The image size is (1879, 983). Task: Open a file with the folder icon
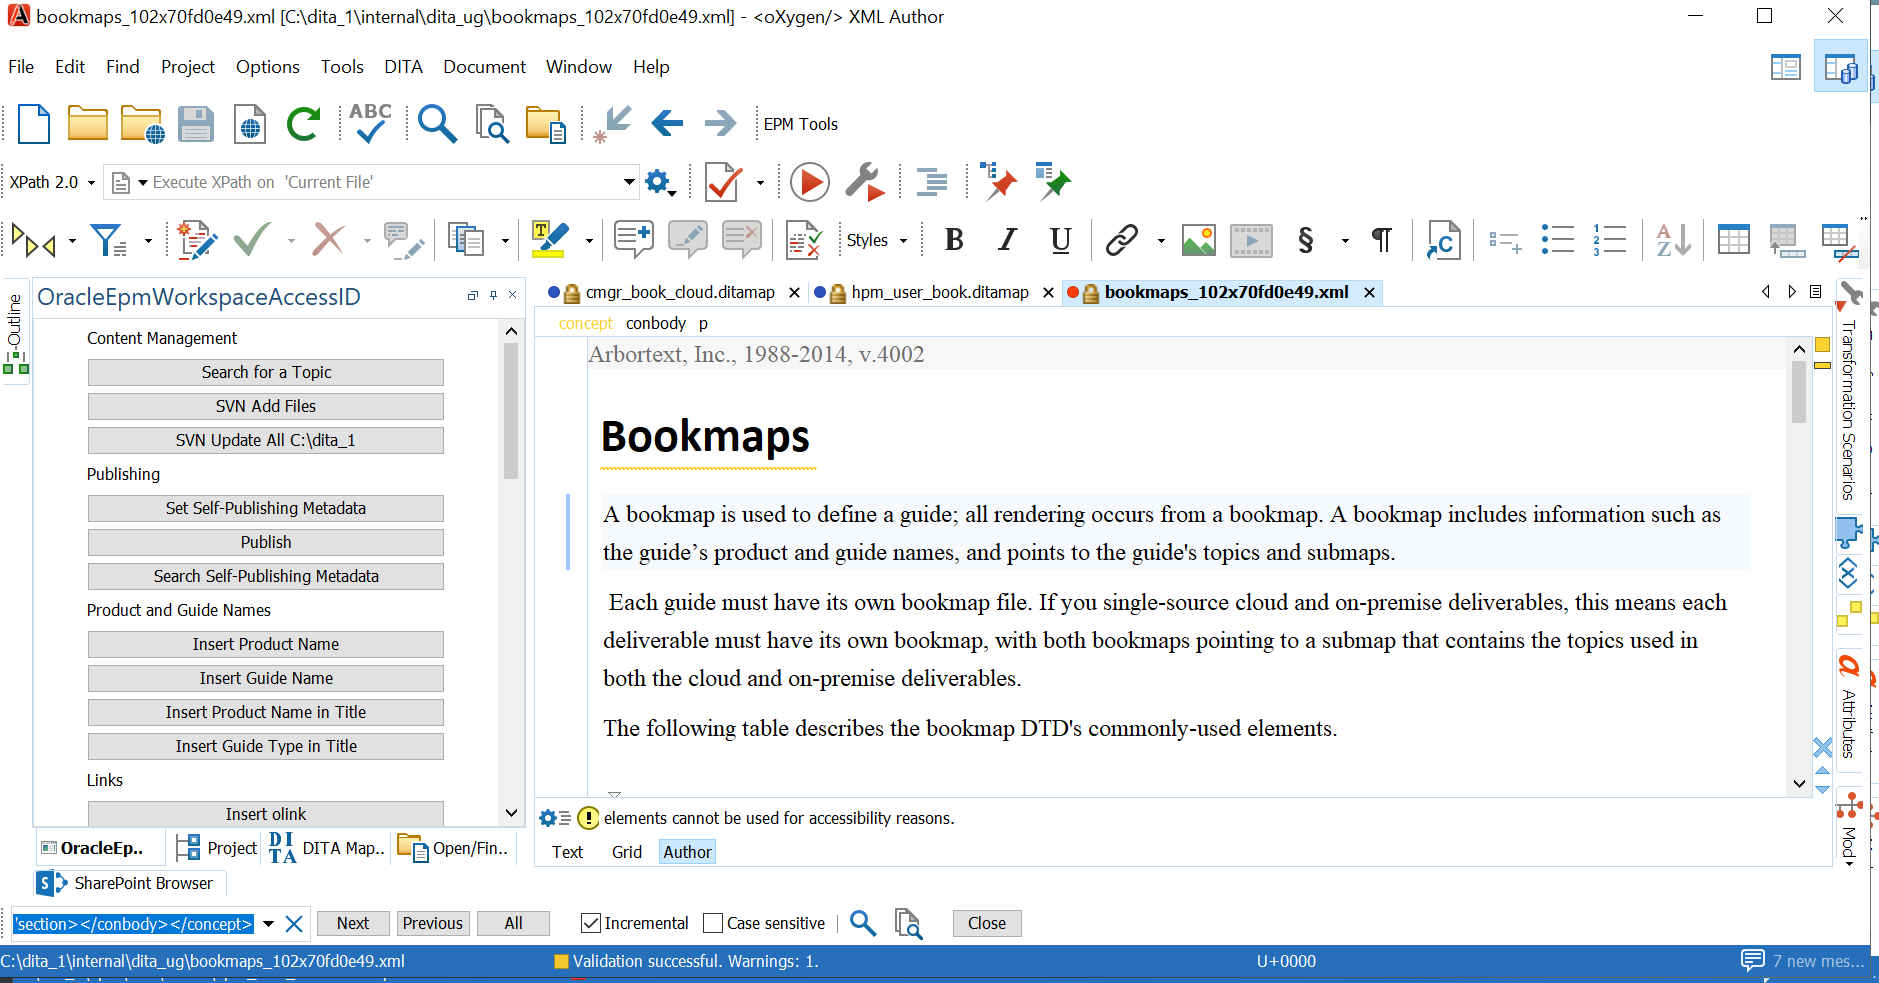pos(88,124)
